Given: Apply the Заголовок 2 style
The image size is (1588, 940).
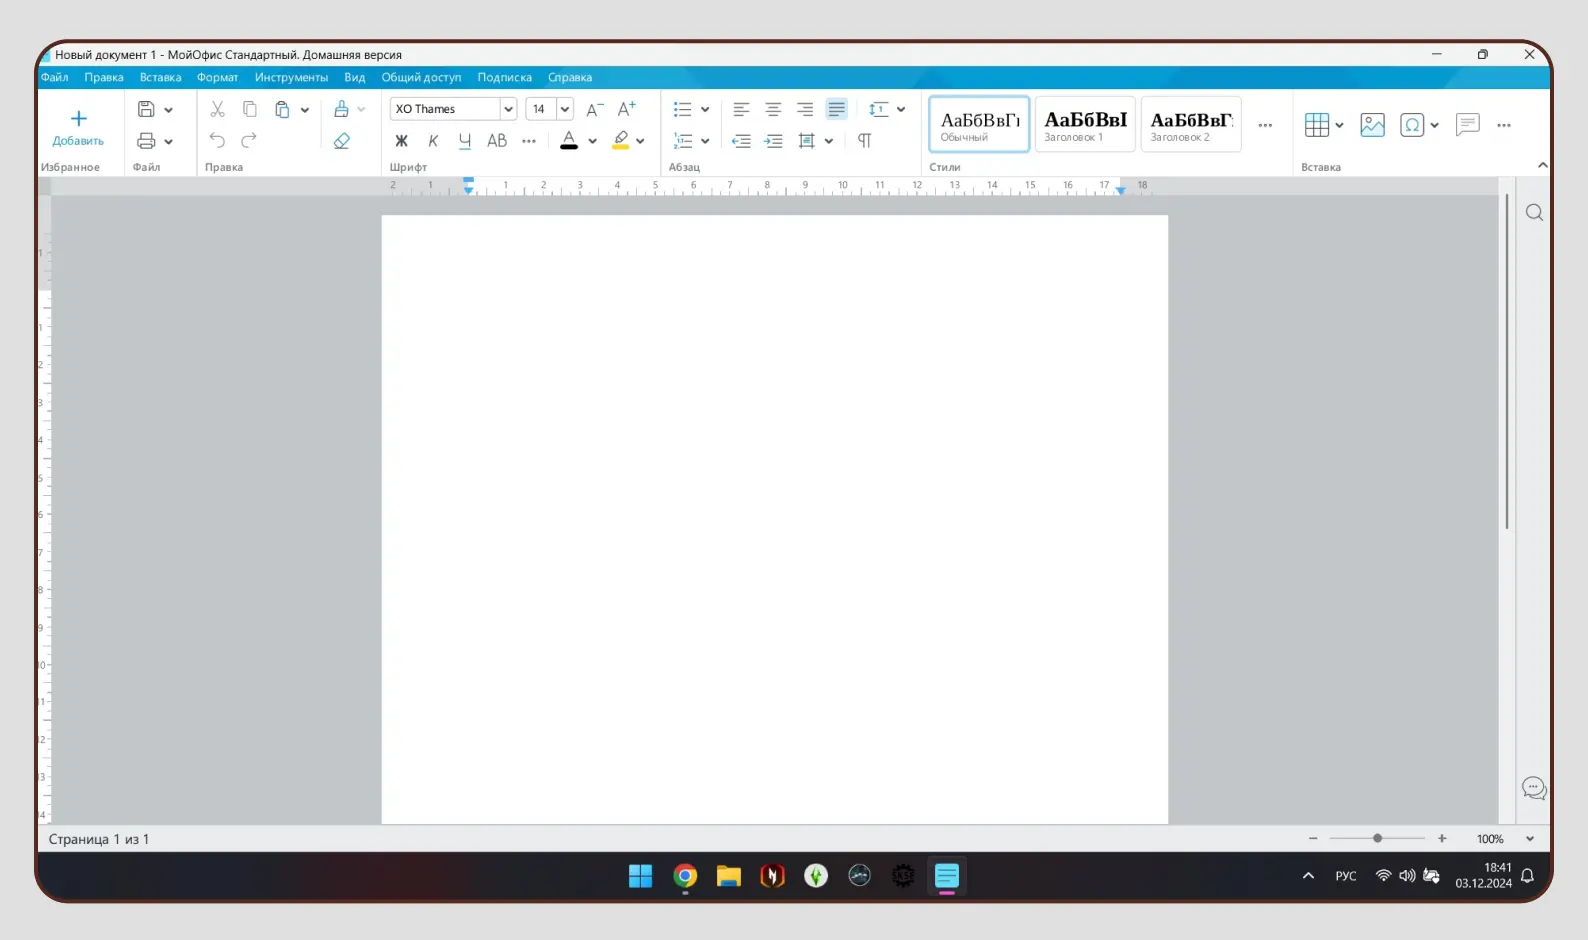Looking at the screenshot, I should point(1191,124).
